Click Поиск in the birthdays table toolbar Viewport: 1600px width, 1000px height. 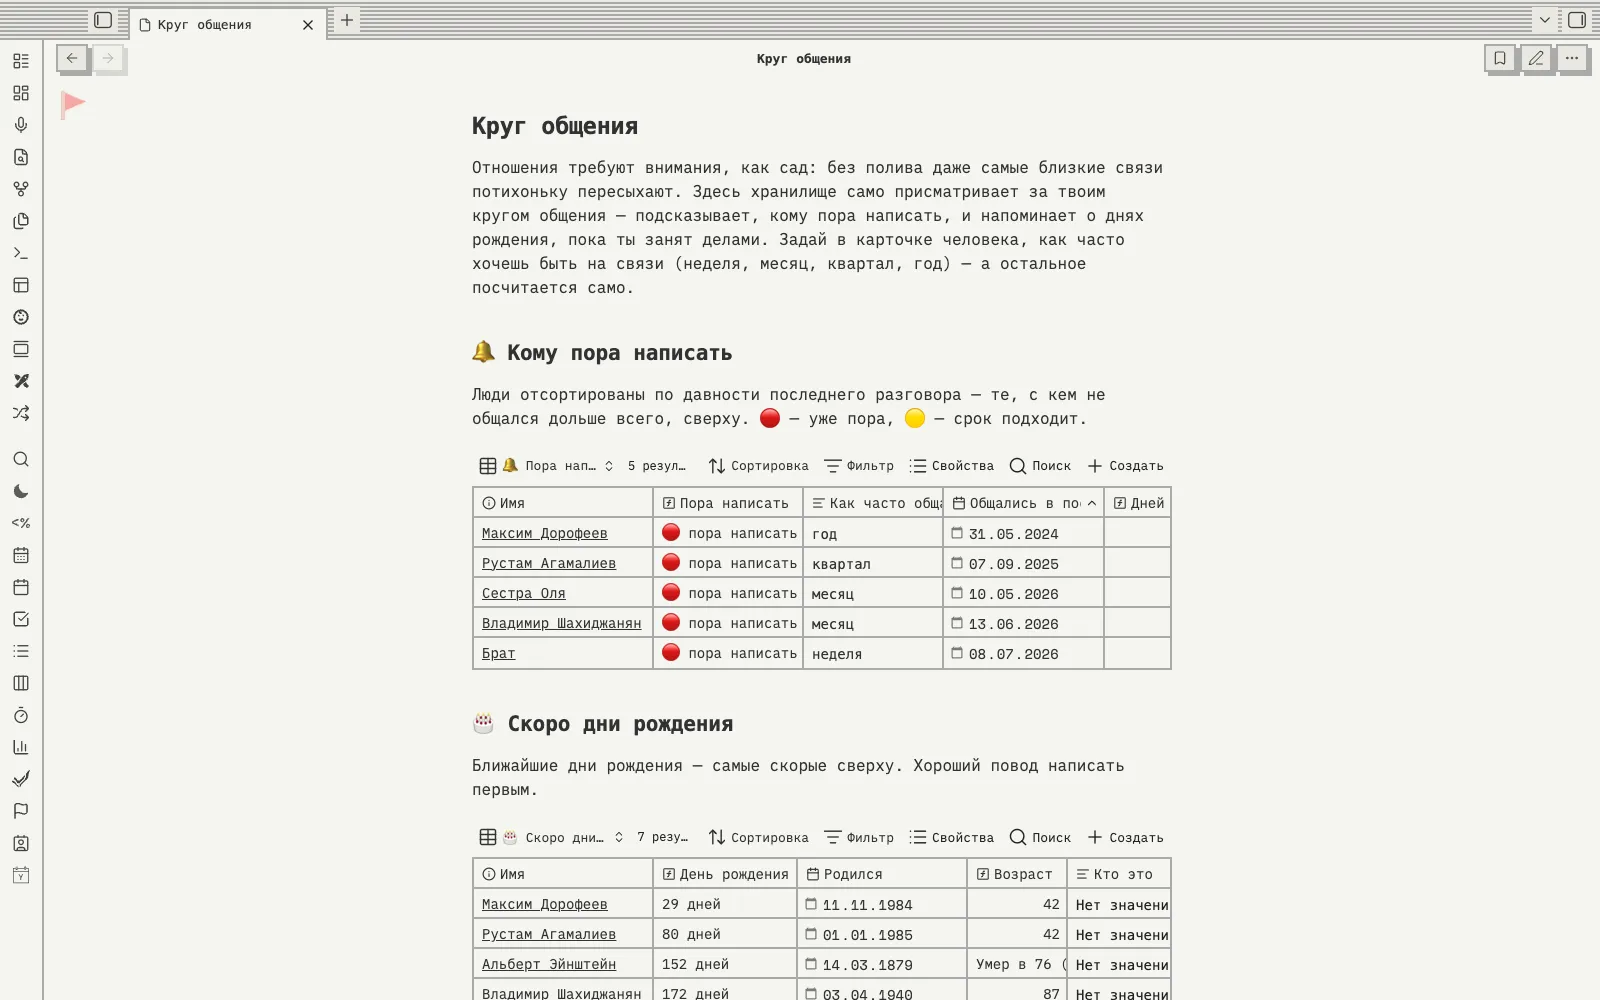point(1041,838)
